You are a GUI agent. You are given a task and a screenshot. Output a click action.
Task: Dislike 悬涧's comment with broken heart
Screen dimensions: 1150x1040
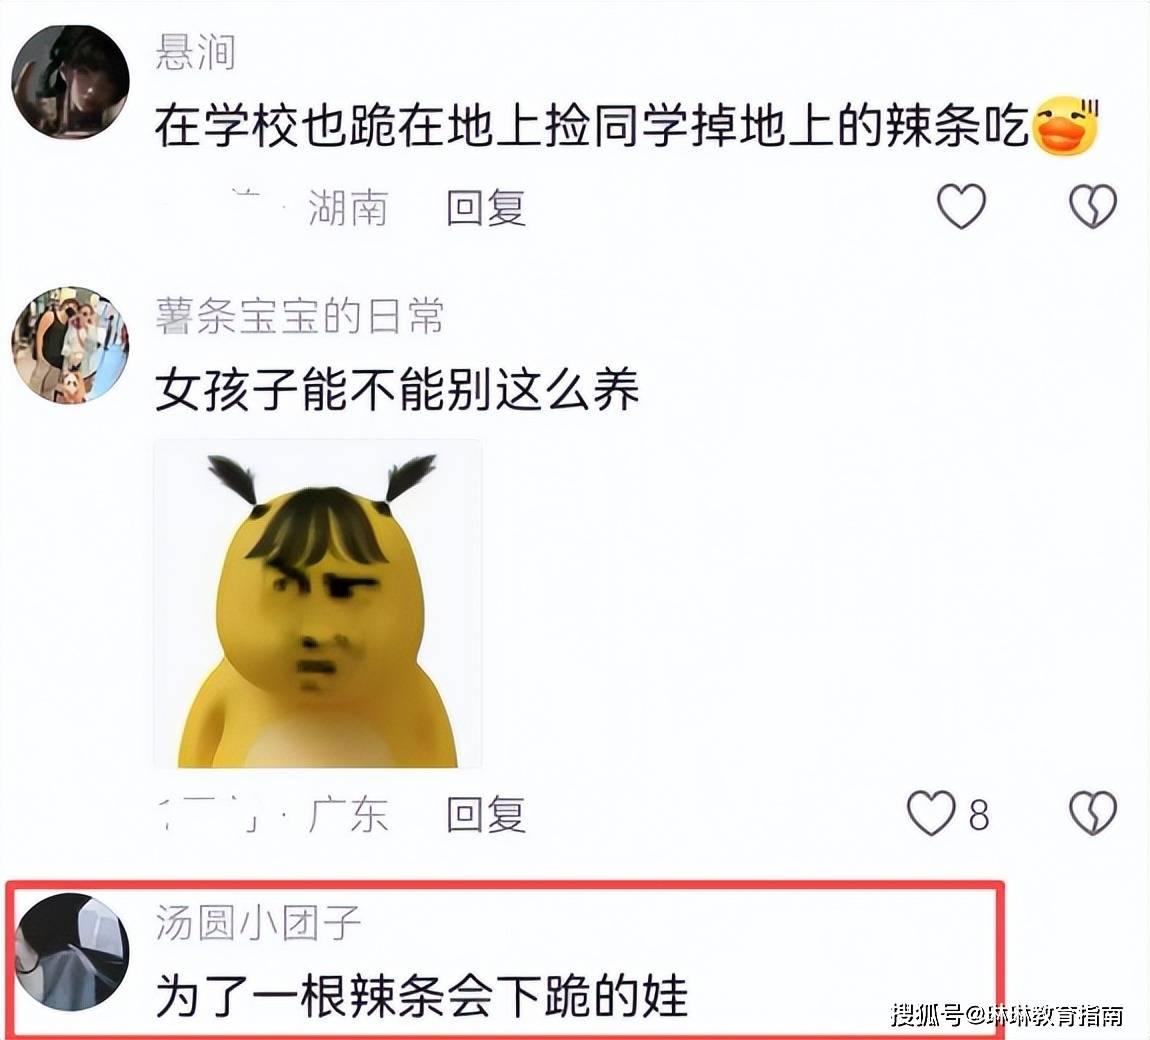click(1093, 206)
